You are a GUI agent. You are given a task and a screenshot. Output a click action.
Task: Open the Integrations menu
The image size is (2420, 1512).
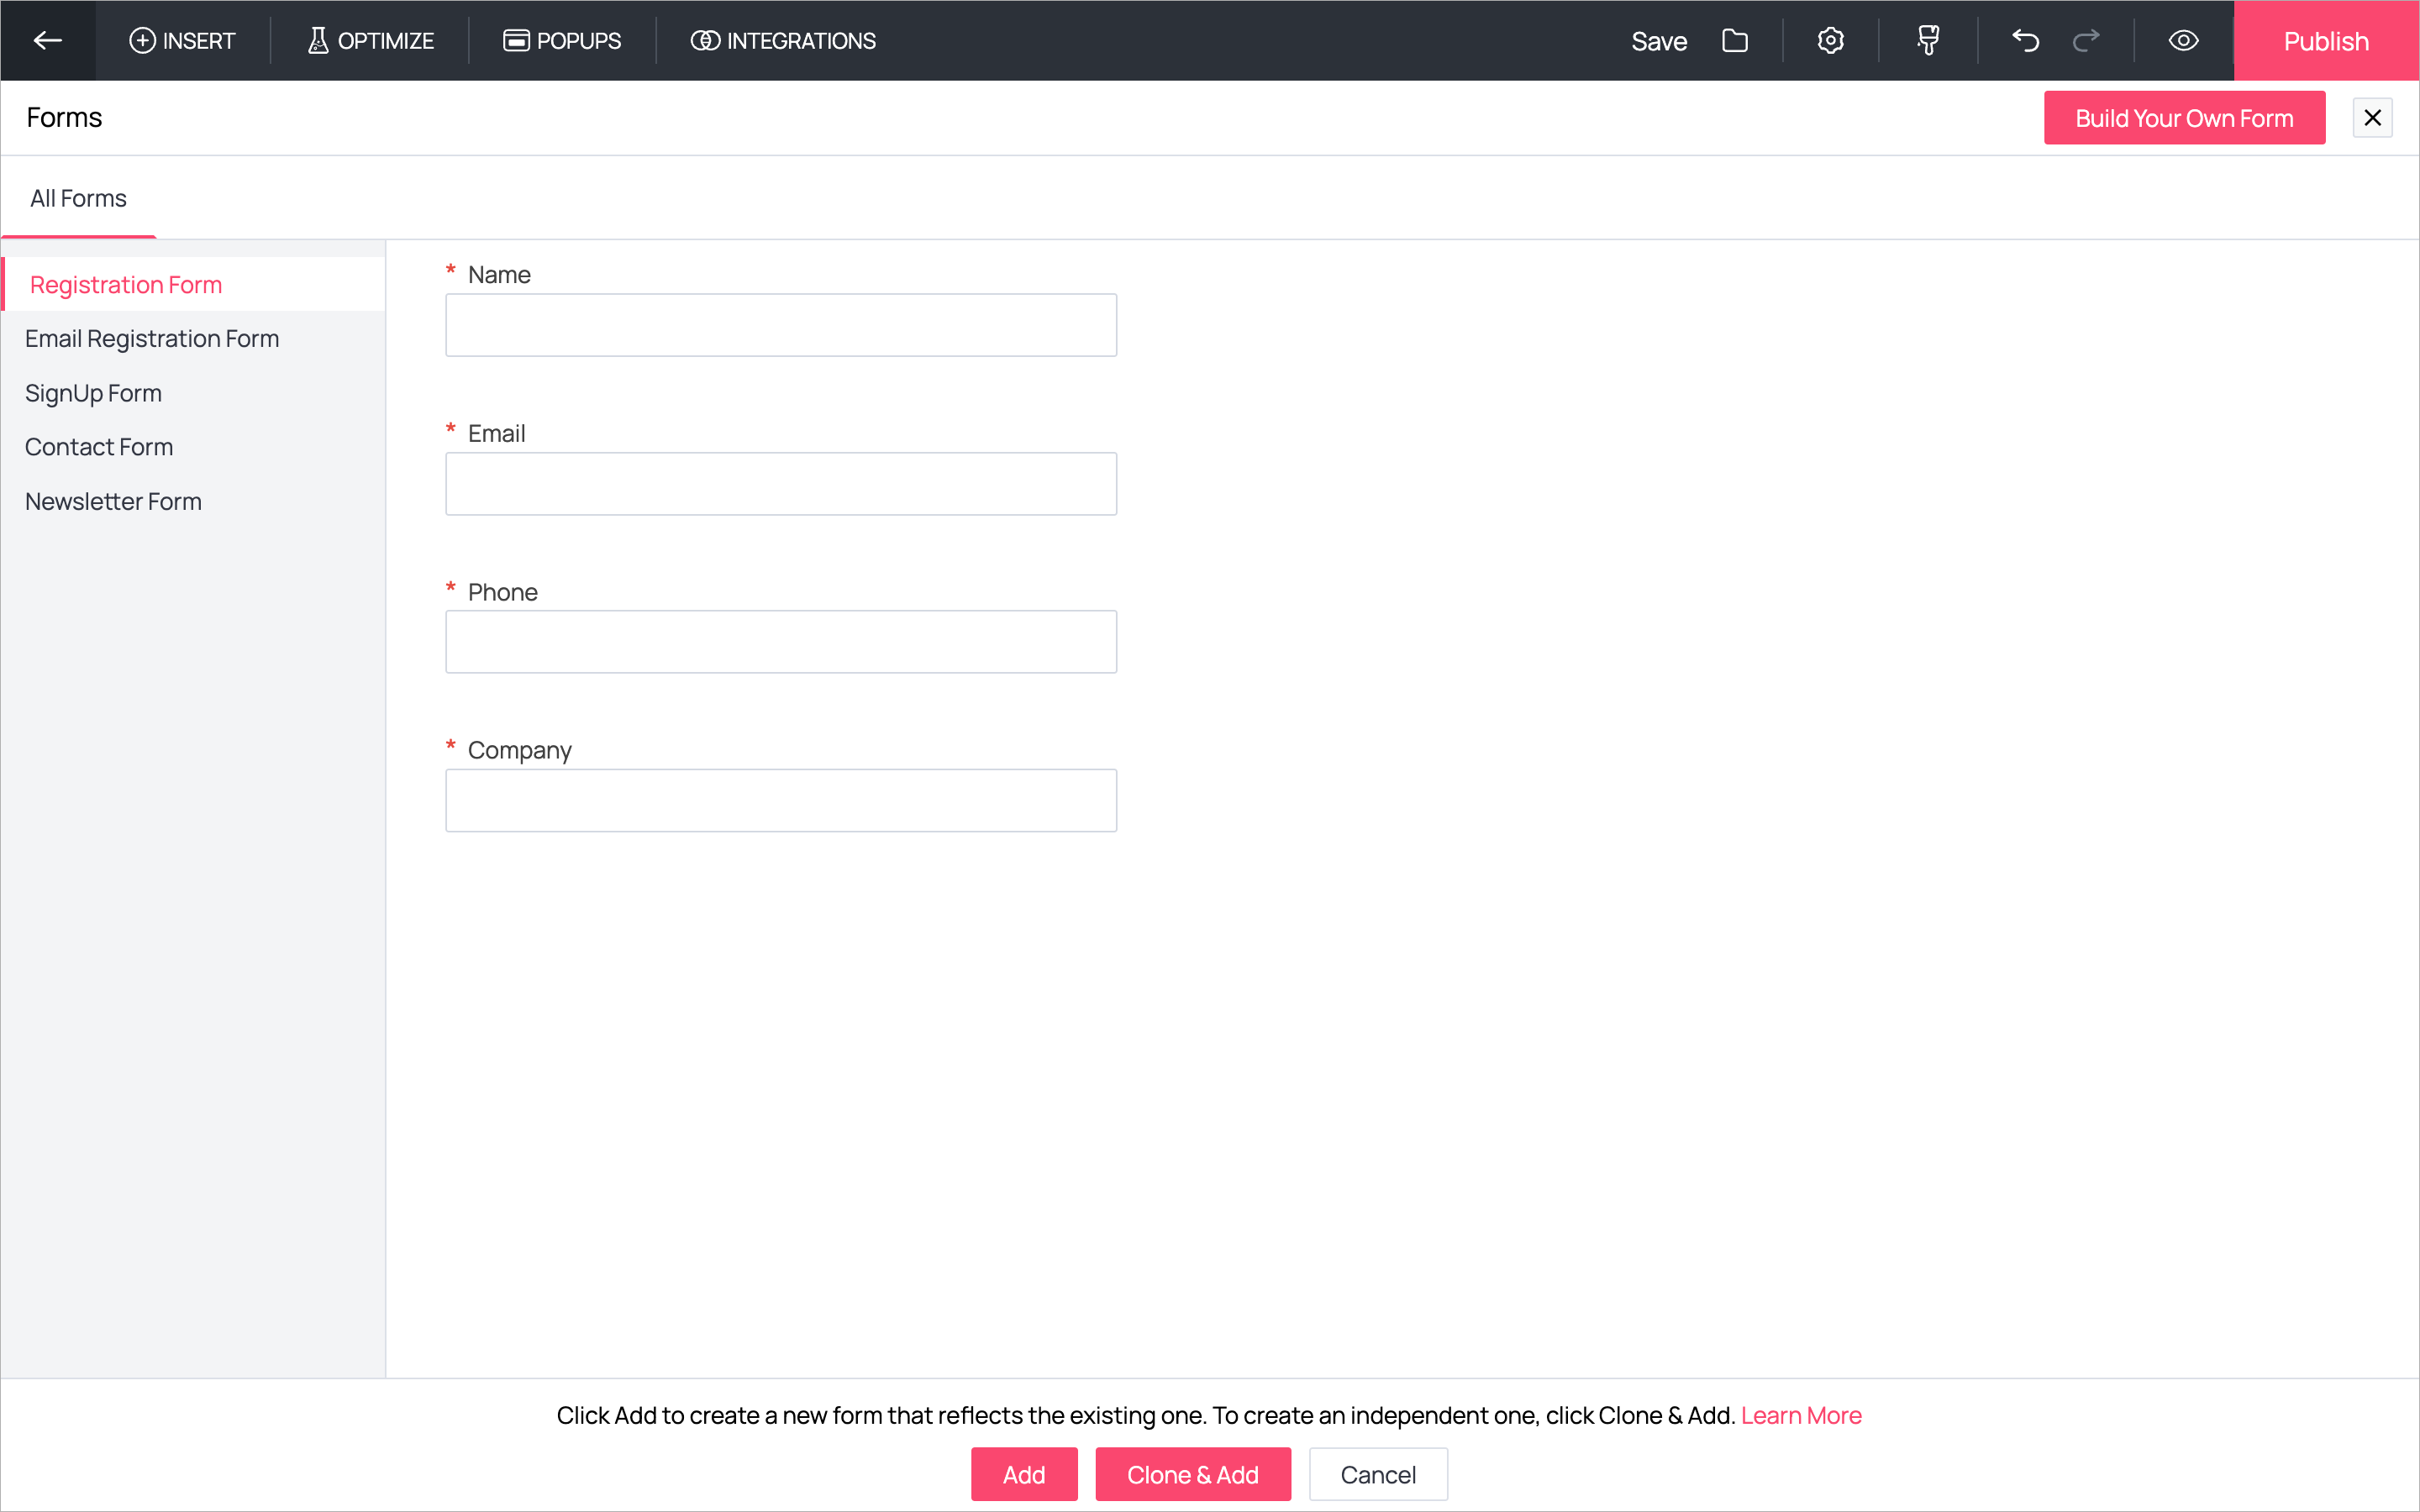click(x=783, y=40)
